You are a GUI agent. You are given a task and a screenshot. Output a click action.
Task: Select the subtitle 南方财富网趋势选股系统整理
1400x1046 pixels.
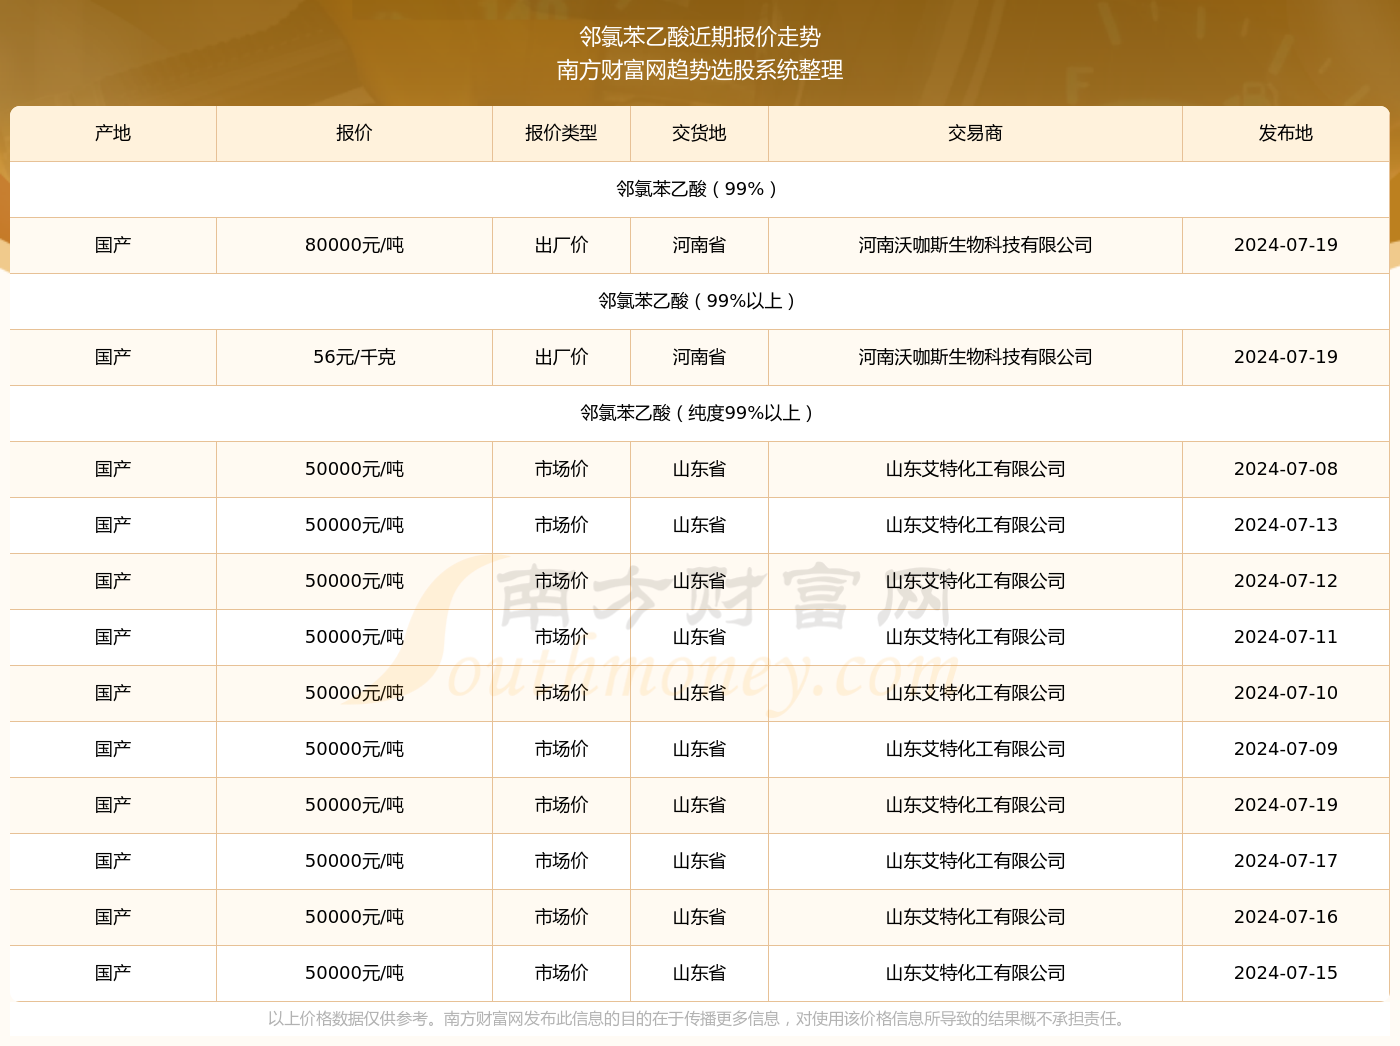pos(700,70)
